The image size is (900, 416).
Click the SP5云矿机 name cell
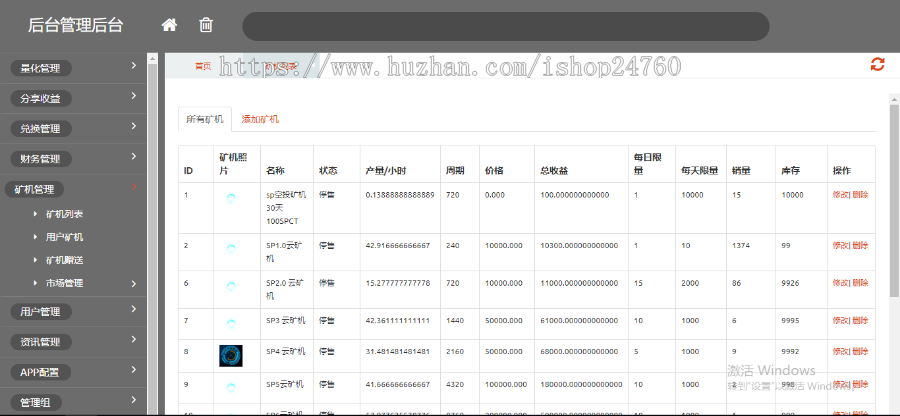click(x=285, y=384)
